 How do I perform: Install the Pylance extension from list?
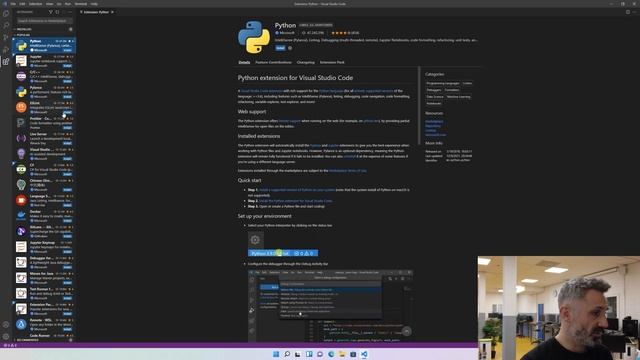coord(67,97)
